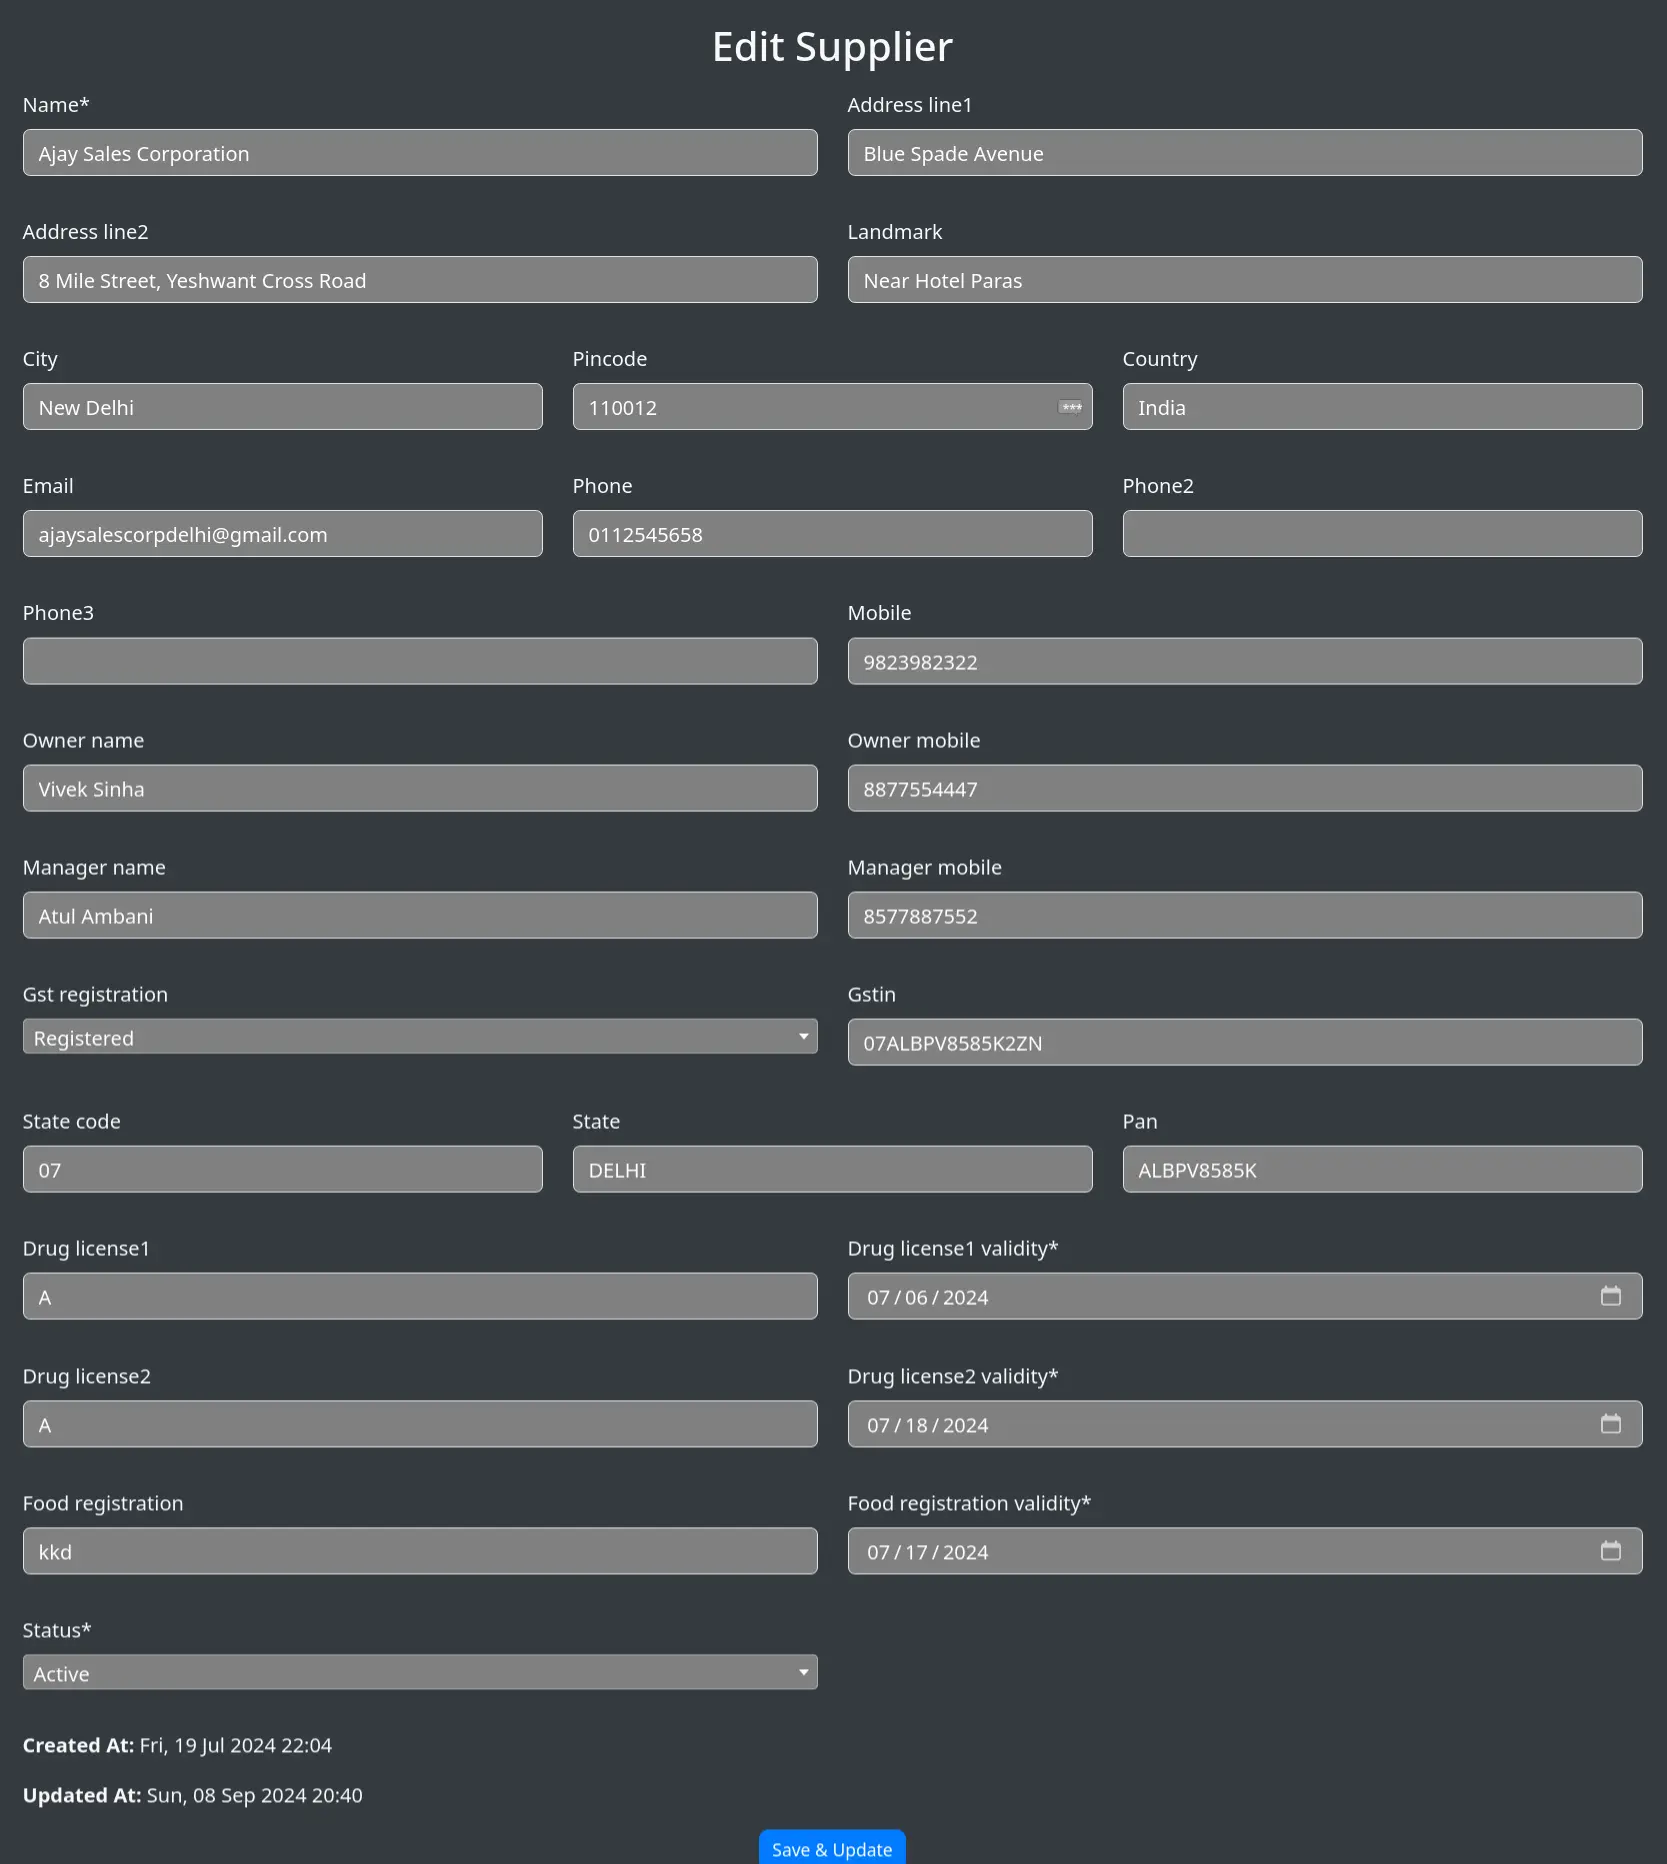1667x1864 pixels.
Task: Edit the Mobile number 9823982322
Action: click(1245, 661)
